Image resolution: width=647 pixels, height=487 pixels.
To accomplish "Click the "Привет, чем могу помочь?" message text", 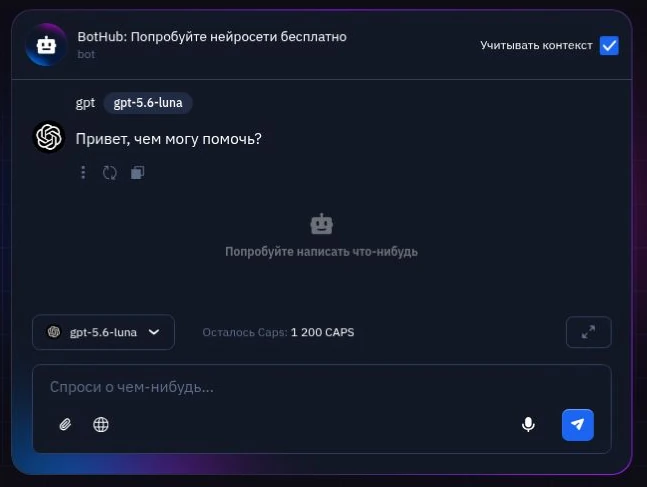I will pos(168,139).
